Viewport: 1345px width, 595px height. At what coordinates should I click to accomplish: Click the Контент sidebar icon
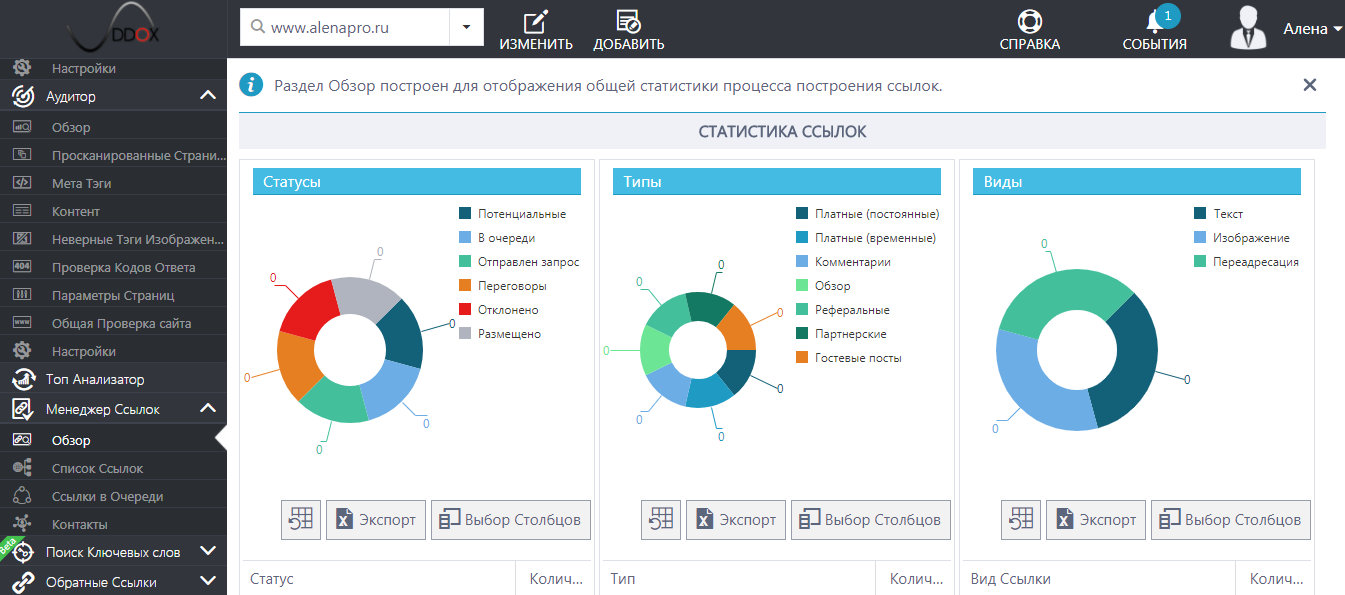22,211
